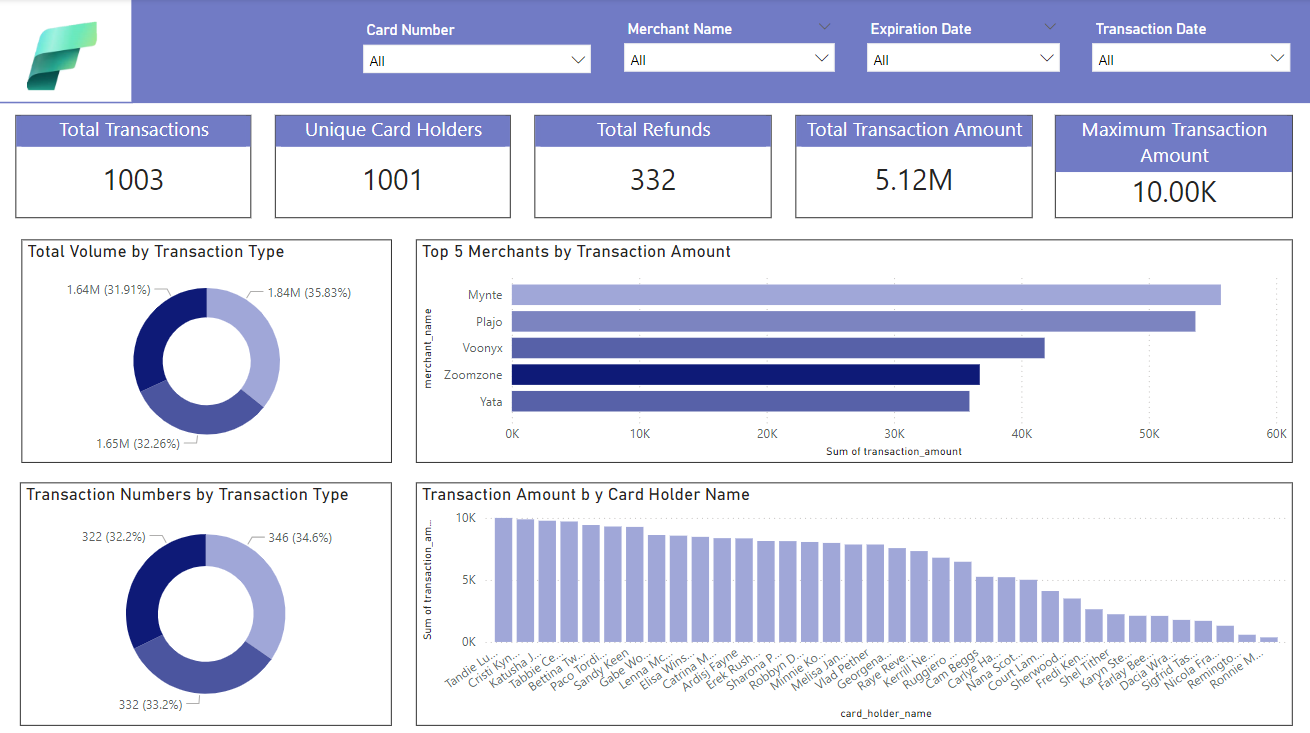
Task: Click the Shel Tither axis label
Action: [1085, 666]
